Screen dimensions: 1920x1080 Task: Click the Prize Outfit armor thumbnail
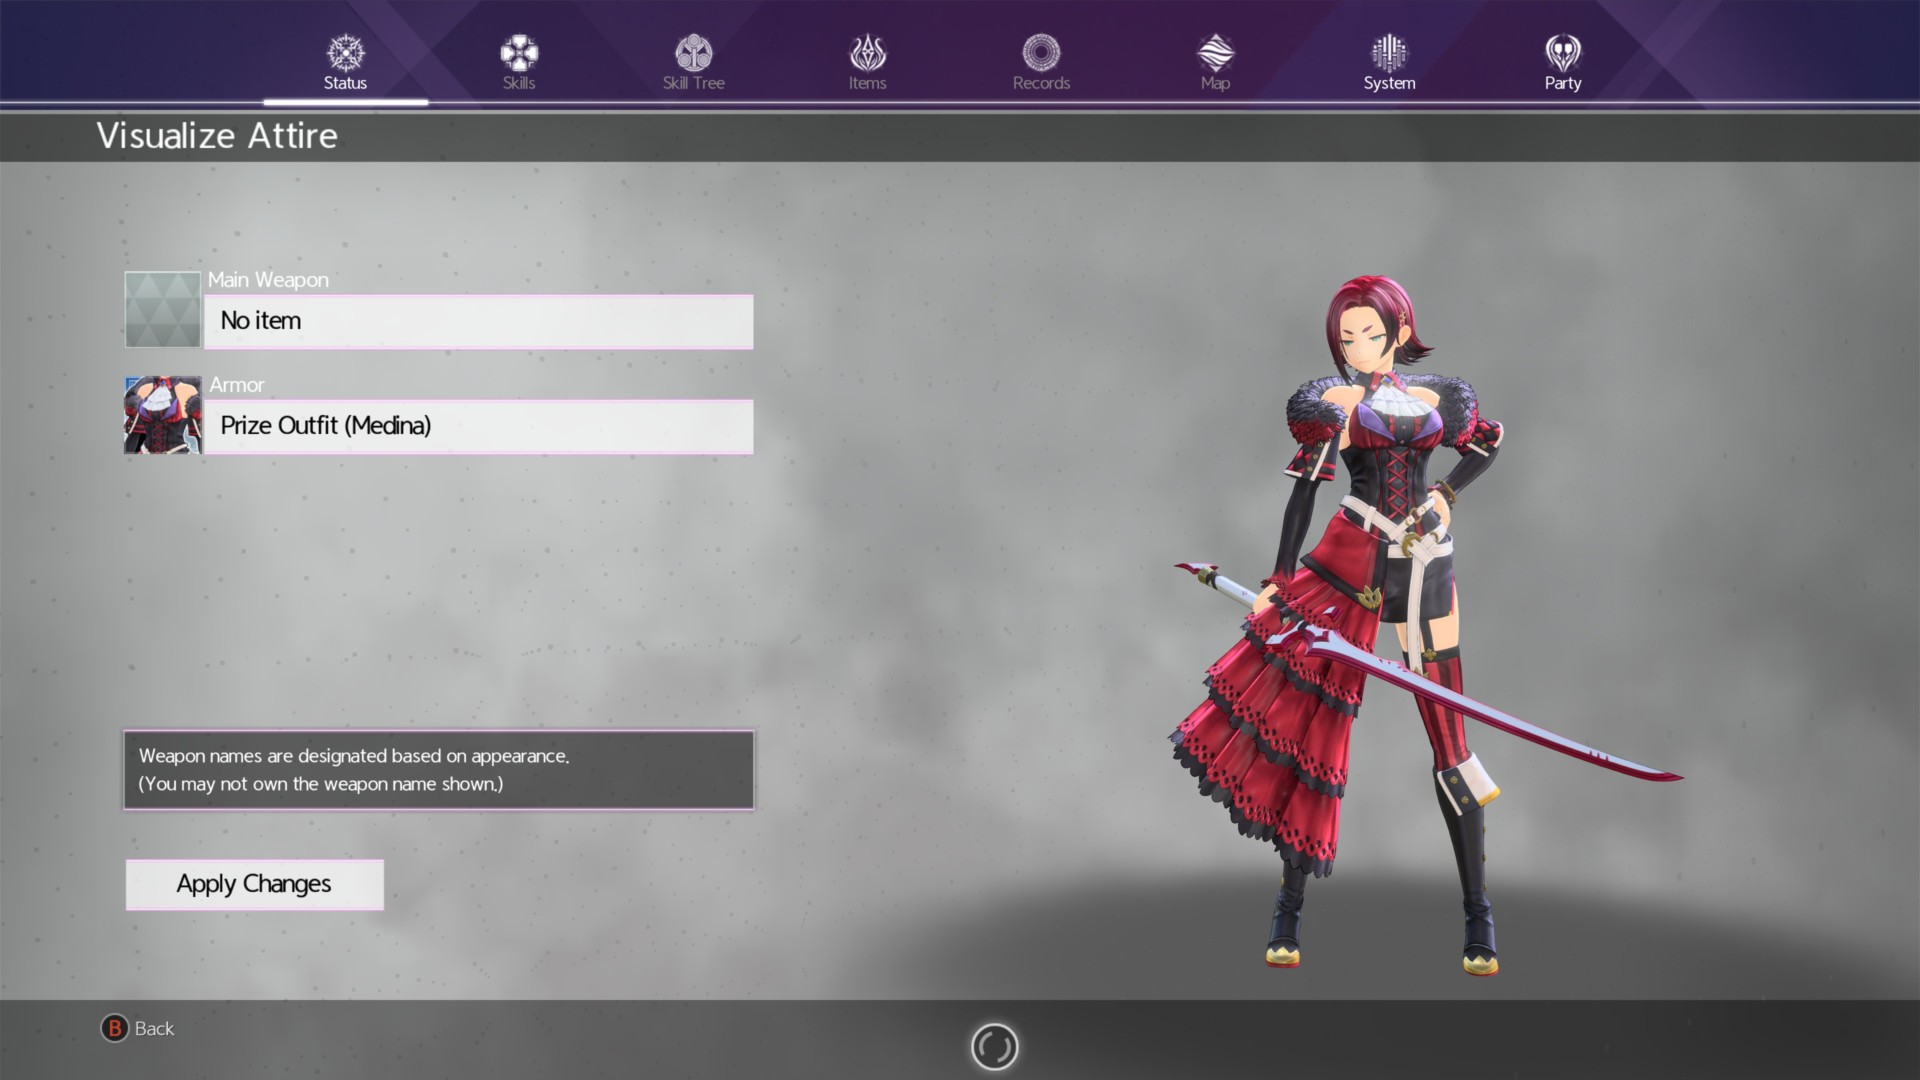tap(163, 415)
